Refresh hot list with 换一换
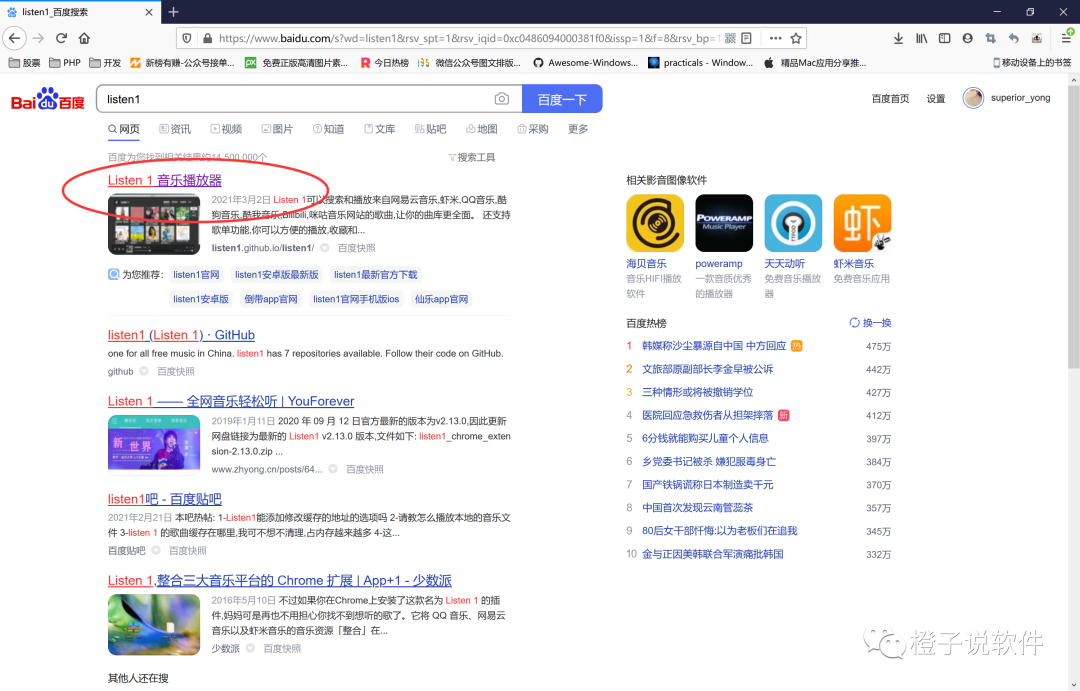Screen dimensions: 1080x691 point(871,322)
